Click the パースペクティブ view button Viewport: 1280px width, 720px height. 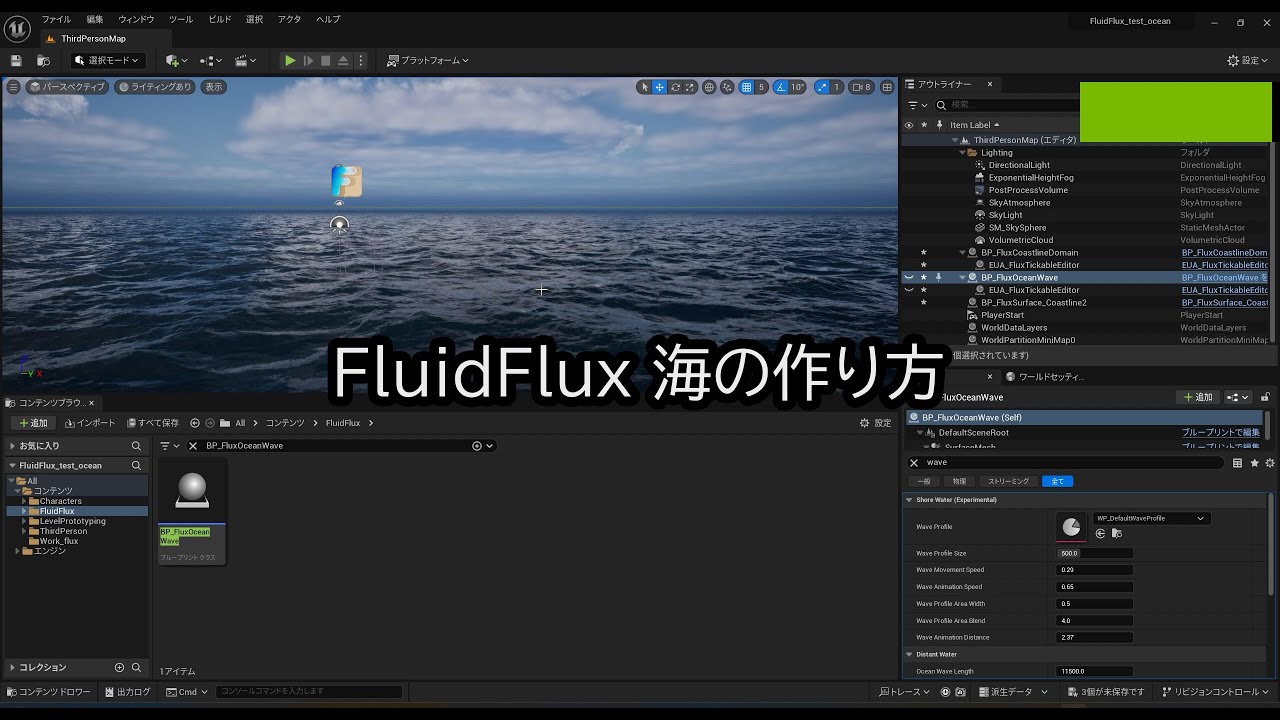(67, 87)
